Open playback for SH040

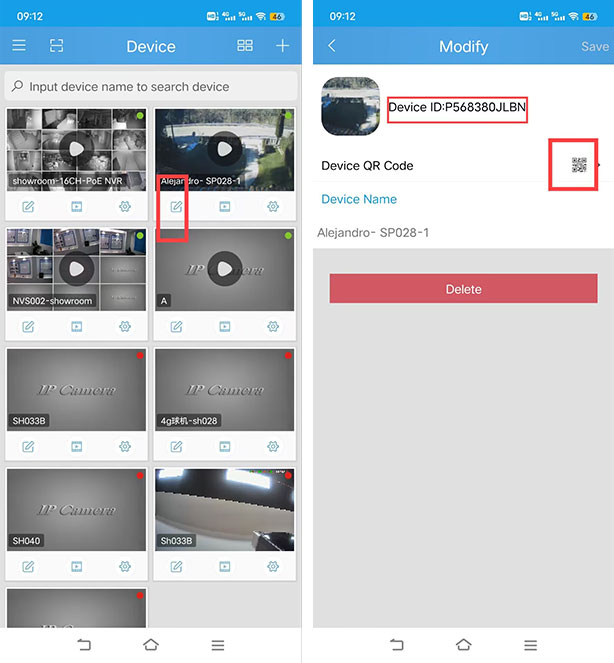pyautogui.click(x=77, y=566)
